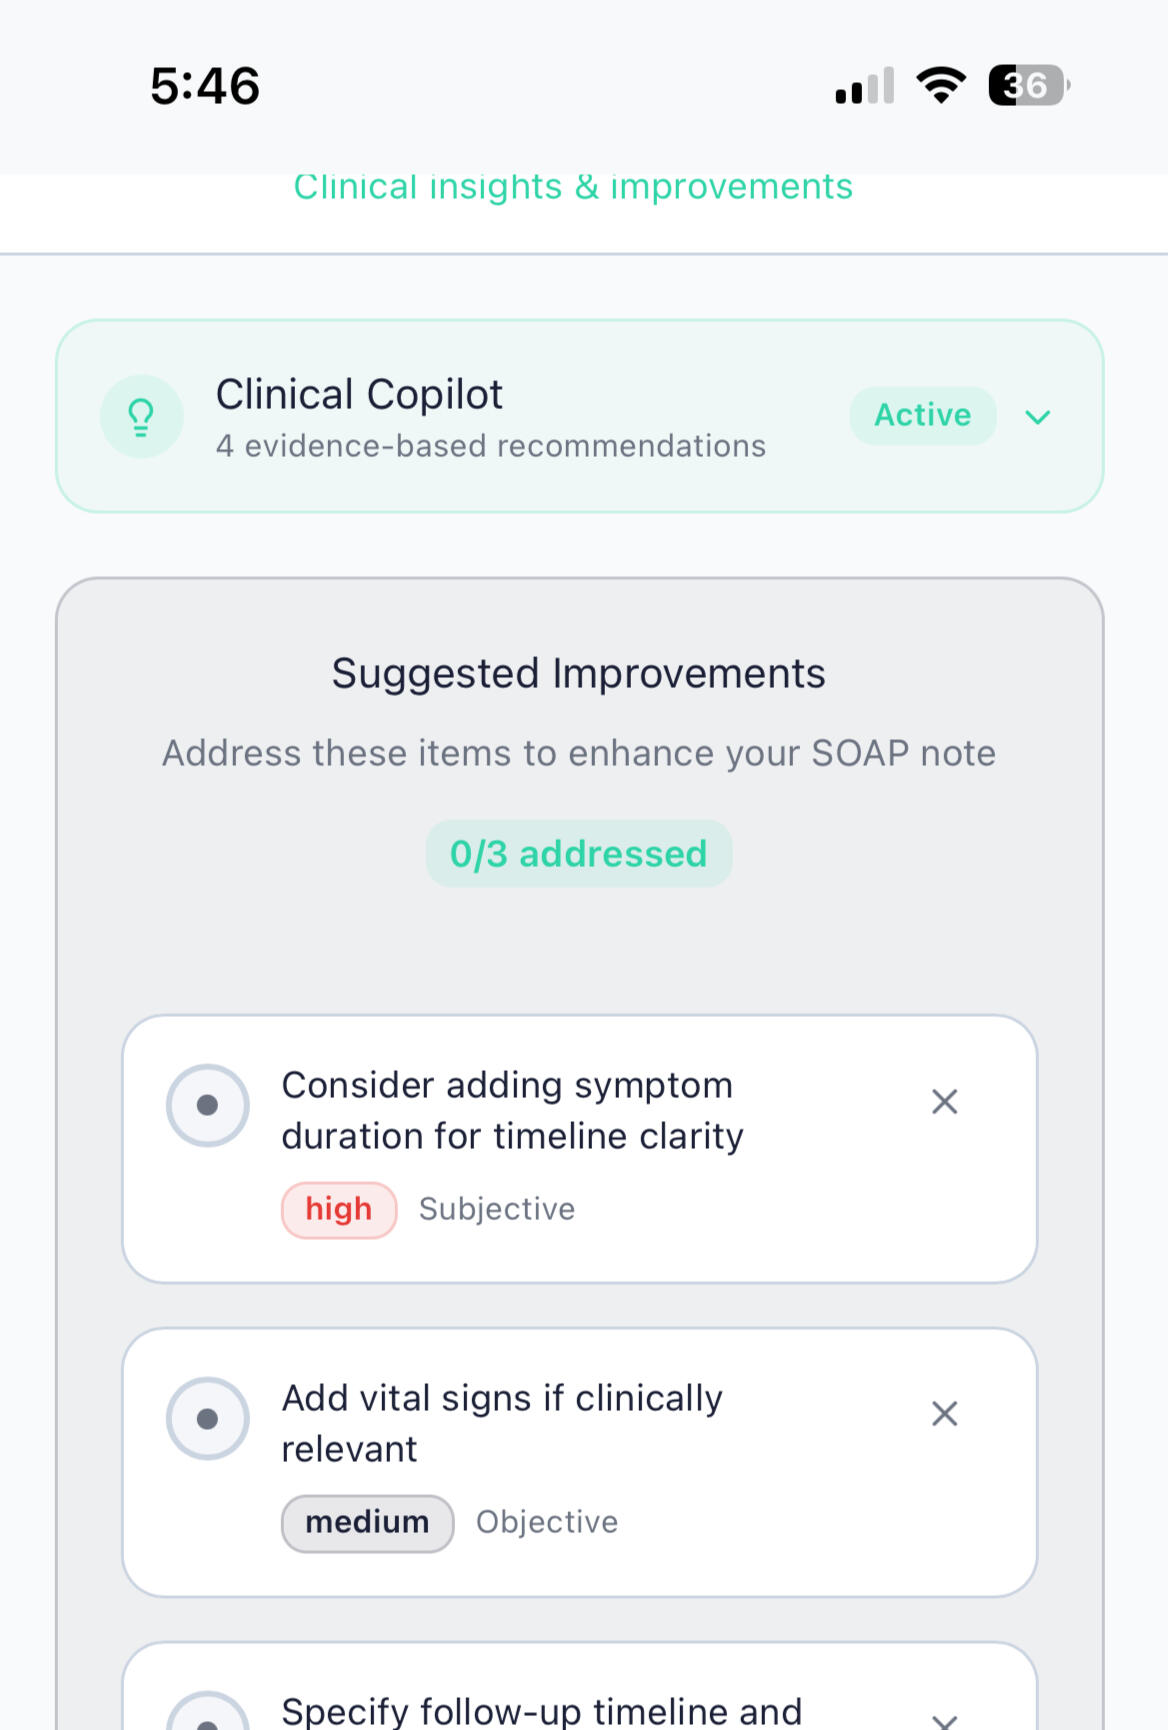
Task: Tap the Clinical Copilot title
Action: [x=359, y=395]
